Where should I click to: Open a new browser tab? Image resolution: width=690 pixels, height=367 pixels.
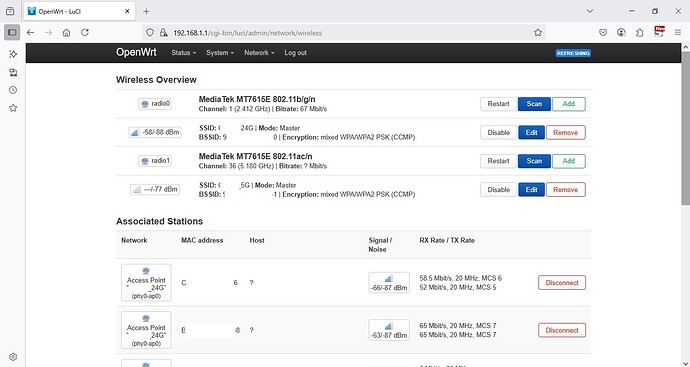click(147, 11)
